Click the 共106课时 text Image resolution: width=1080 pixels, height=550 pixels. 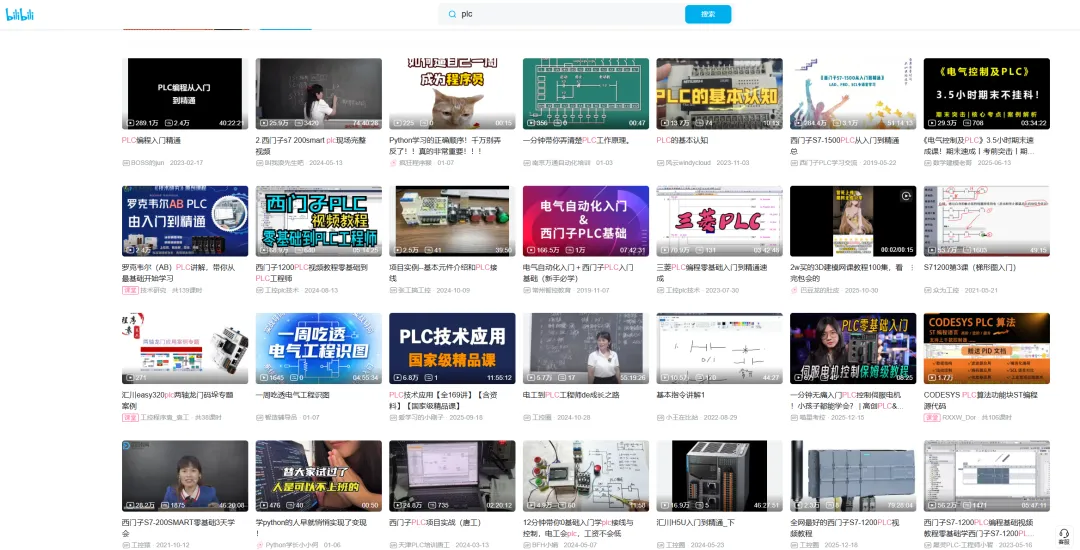pos(997,418)
